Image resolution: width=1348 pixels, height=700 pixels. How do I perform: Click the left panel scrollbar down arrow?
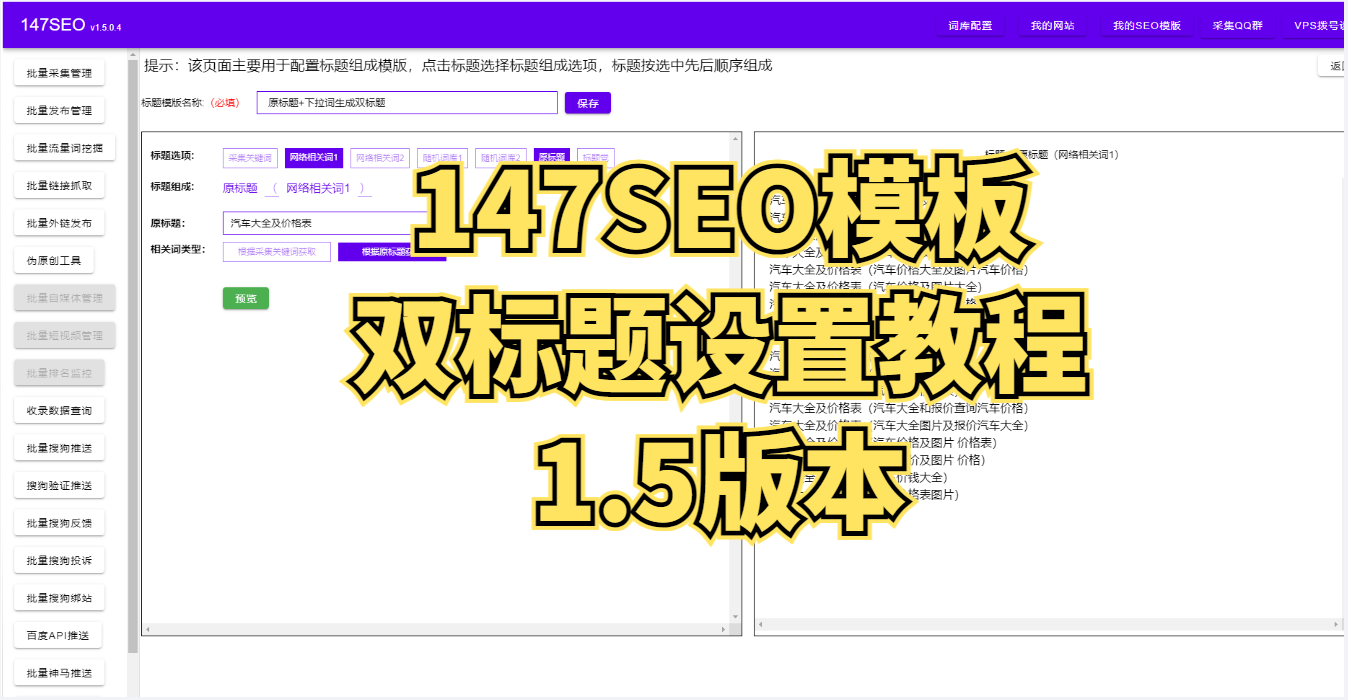click(736, 617)
